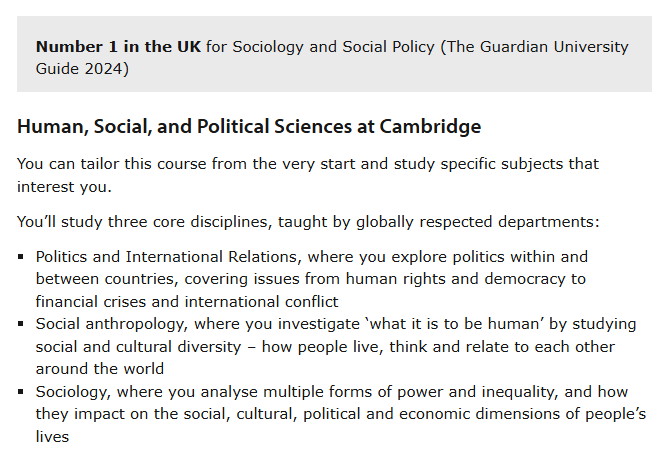662x452 pixels.
Task: Click the 'You can tailor this course' sentence
Action: point(308,175)
